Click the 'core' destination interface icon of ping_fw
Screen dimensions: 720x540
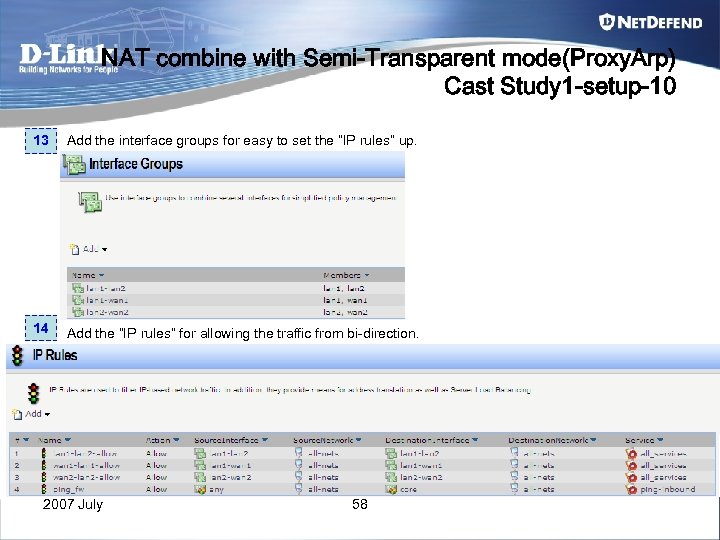391,489
